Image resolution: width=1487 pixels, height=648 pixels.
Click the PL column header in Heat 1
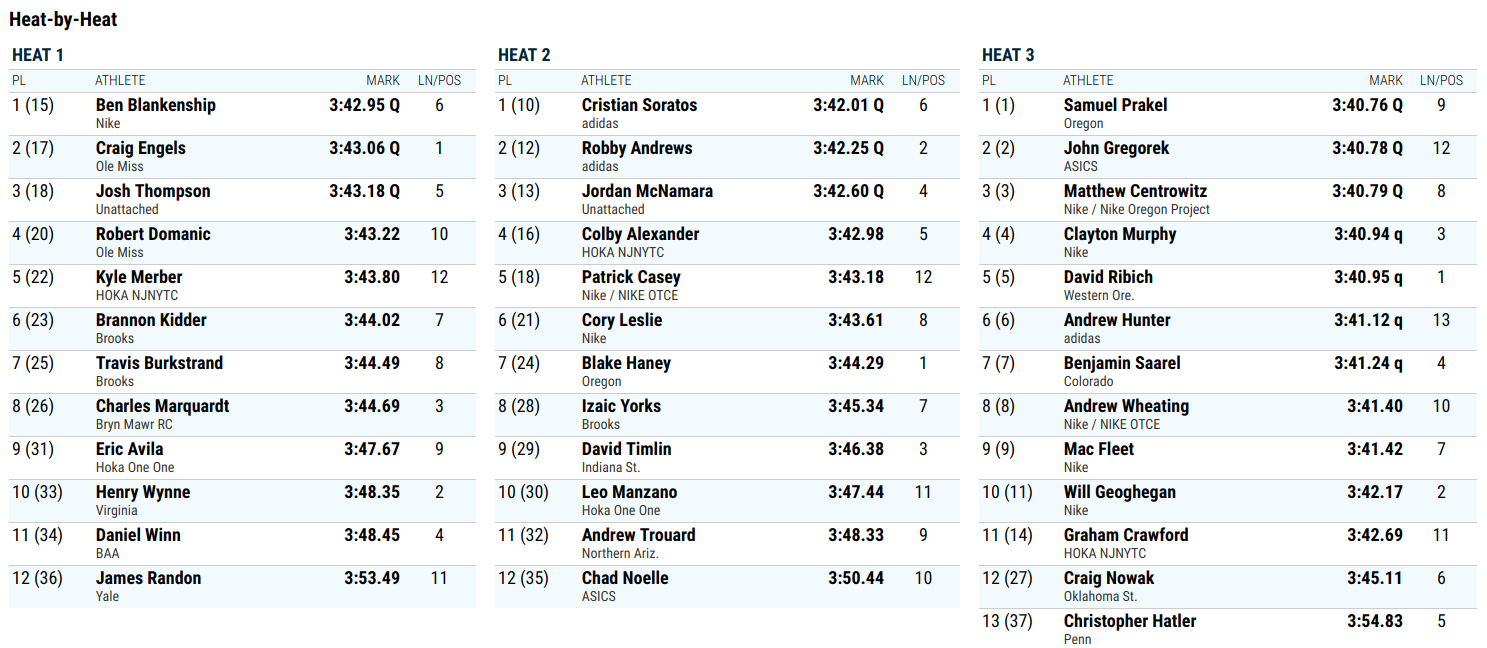19,80
